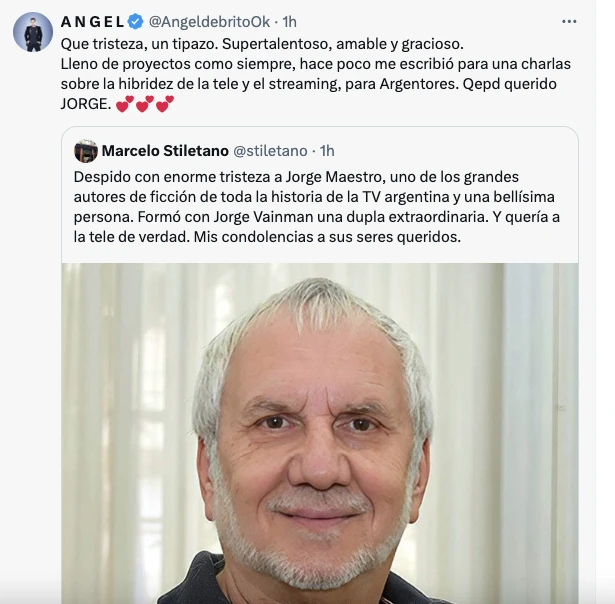Click the blue verified badge

[136, 22]
